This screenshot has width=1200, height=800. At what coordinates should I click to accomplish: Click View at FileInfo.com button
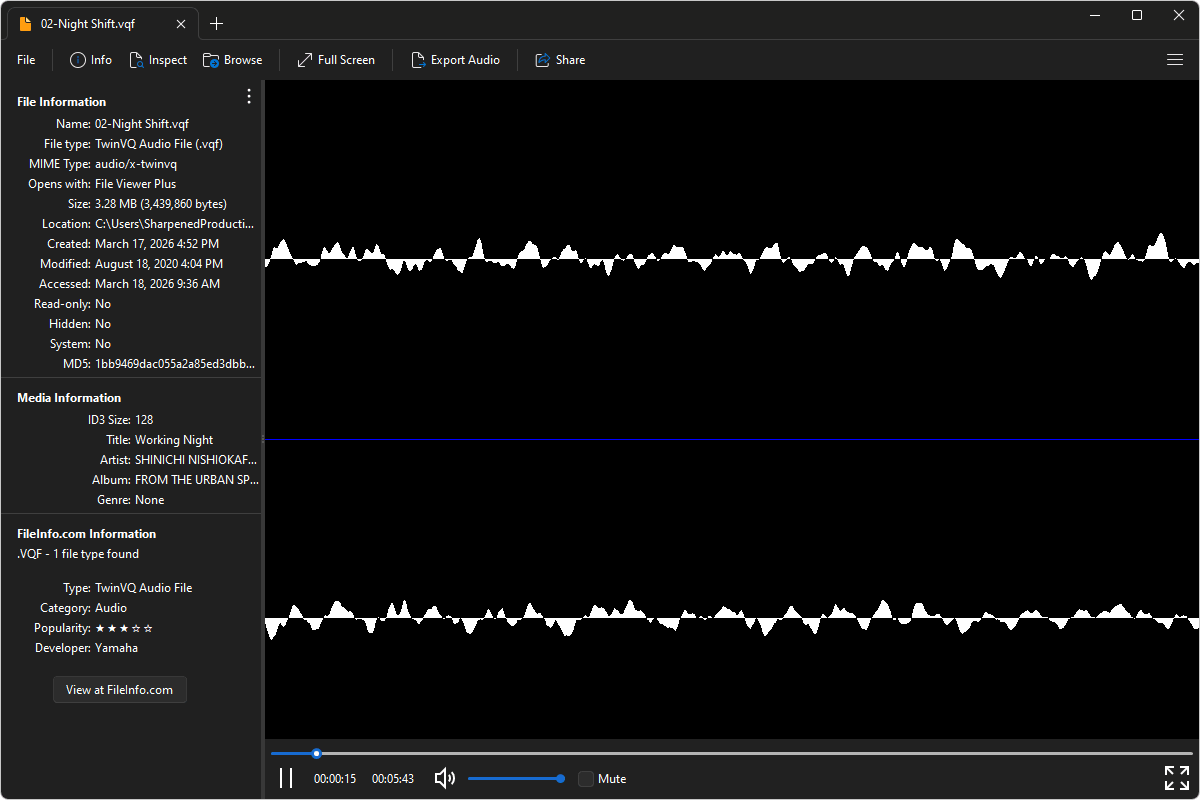point(119,689)
